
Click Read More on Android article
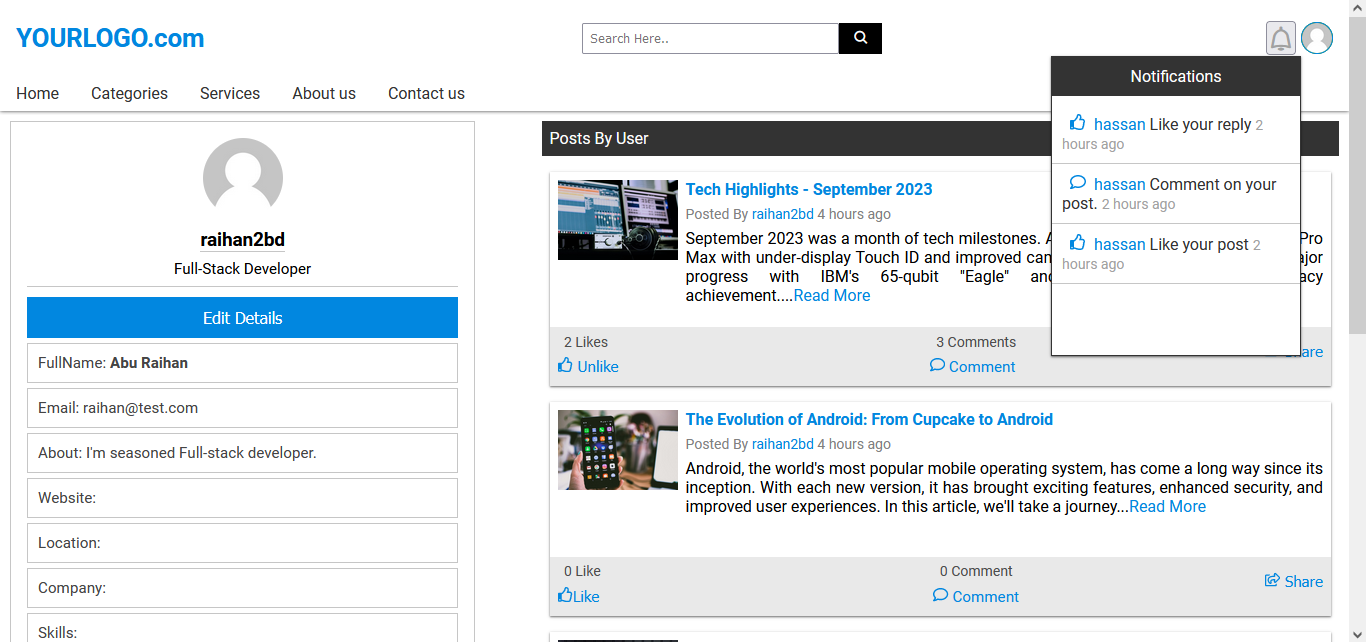click(x=1167, y=507)
